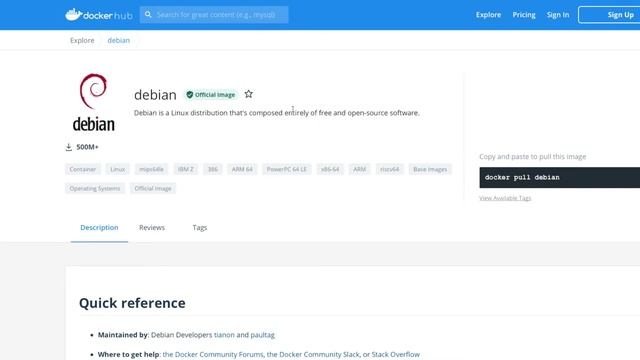
Task: Click Sign In
Action: (558, 15)
